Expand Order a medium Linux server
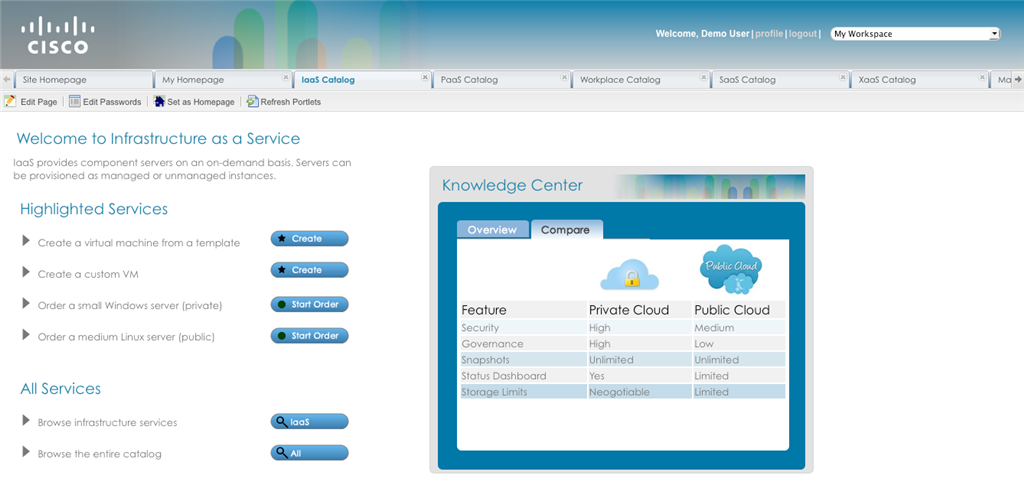 click(26, 335)
